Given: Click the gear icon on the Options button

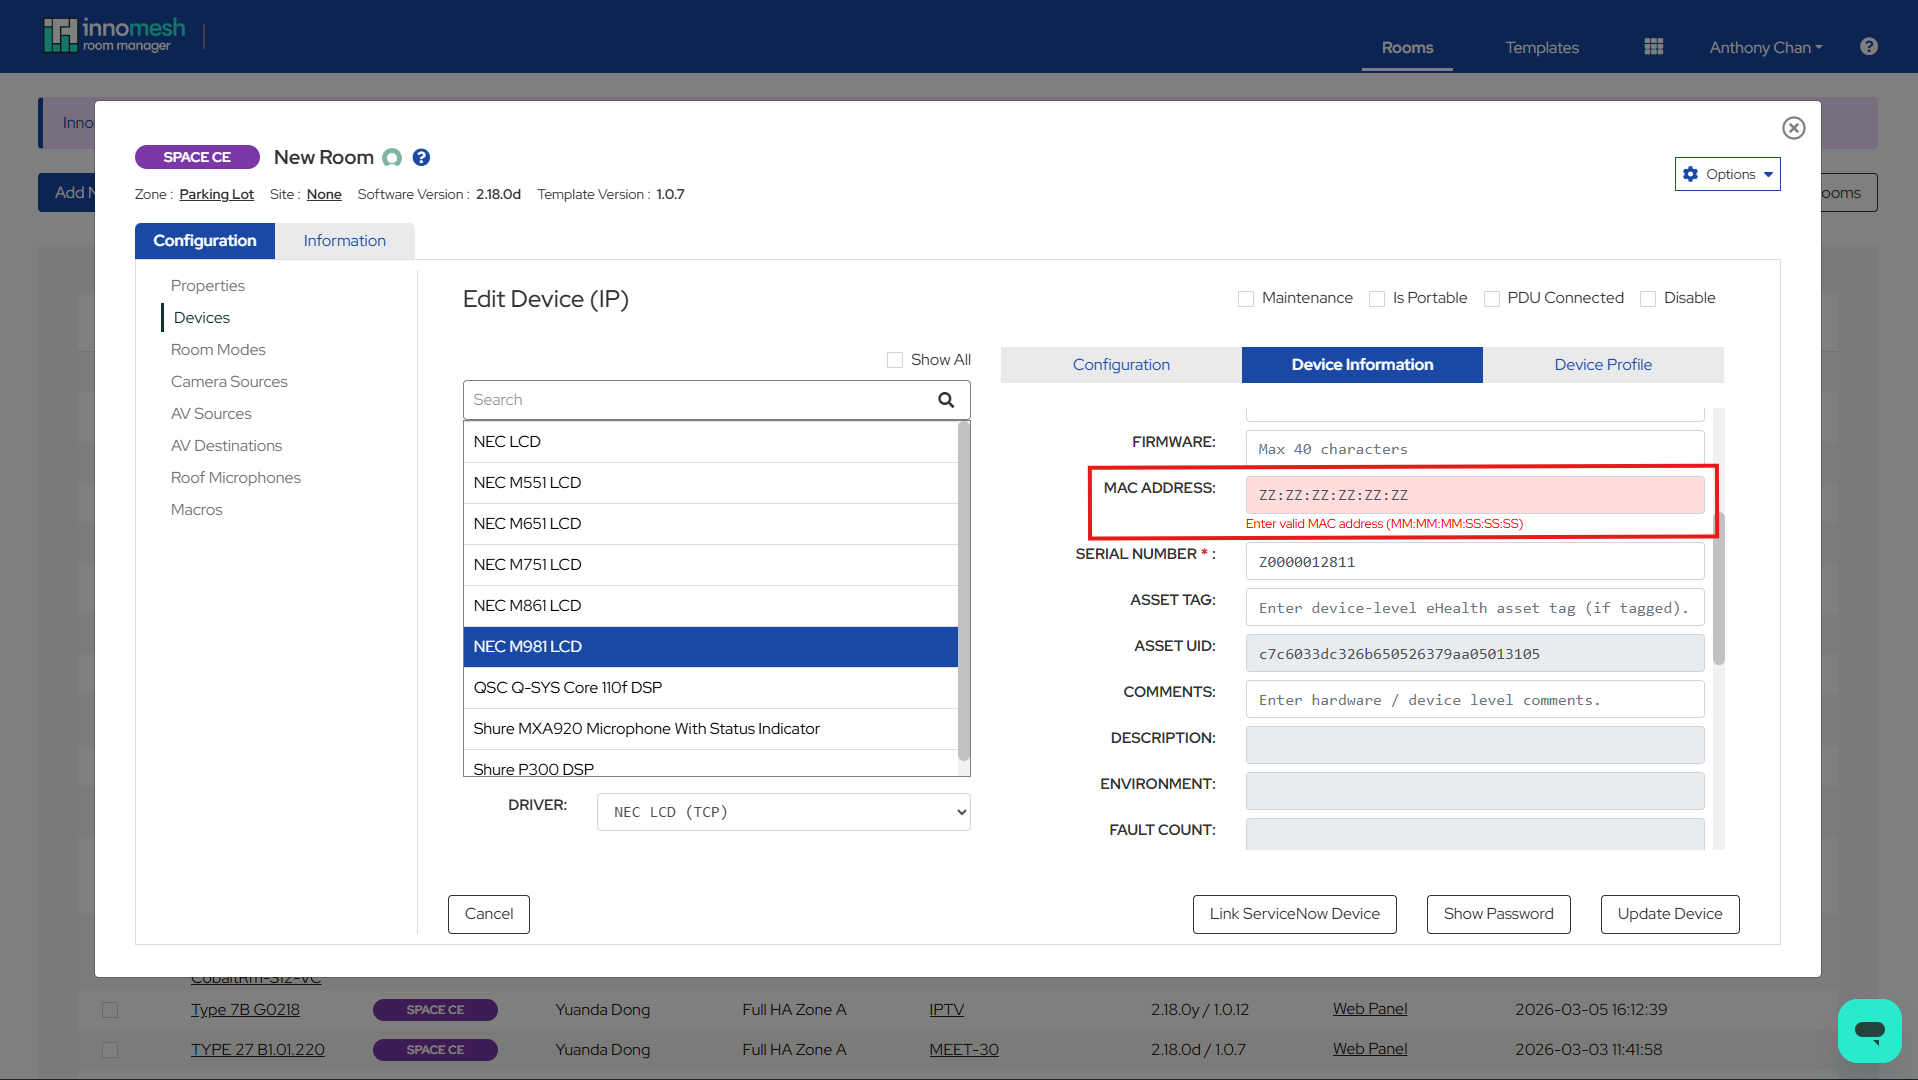Looking at the screenshot, I should coord(1692,173).
